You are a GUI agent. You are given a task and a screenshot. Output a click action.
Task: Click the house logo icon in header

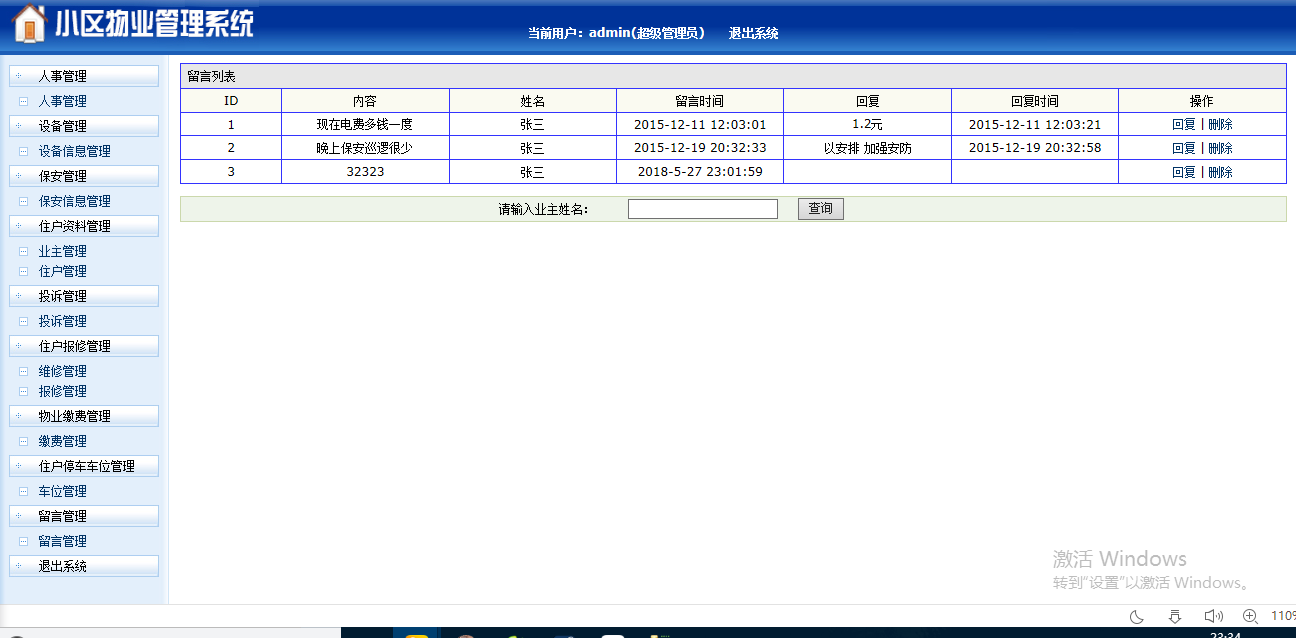point(30,24)
